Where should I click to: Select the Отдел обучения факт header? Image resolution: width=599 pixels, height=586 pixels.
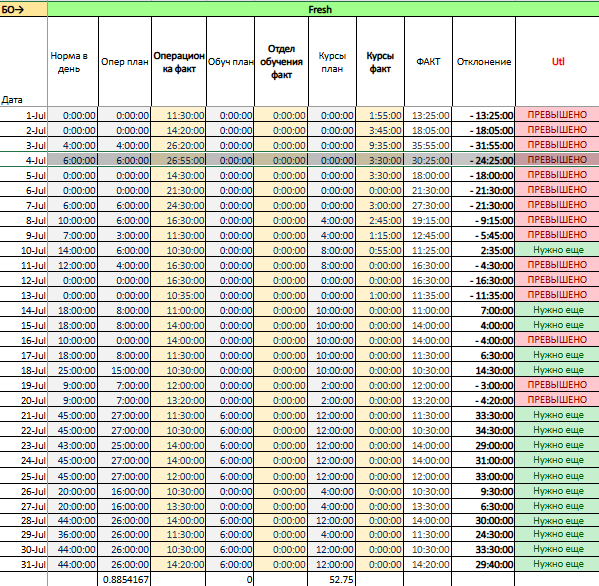281,62
